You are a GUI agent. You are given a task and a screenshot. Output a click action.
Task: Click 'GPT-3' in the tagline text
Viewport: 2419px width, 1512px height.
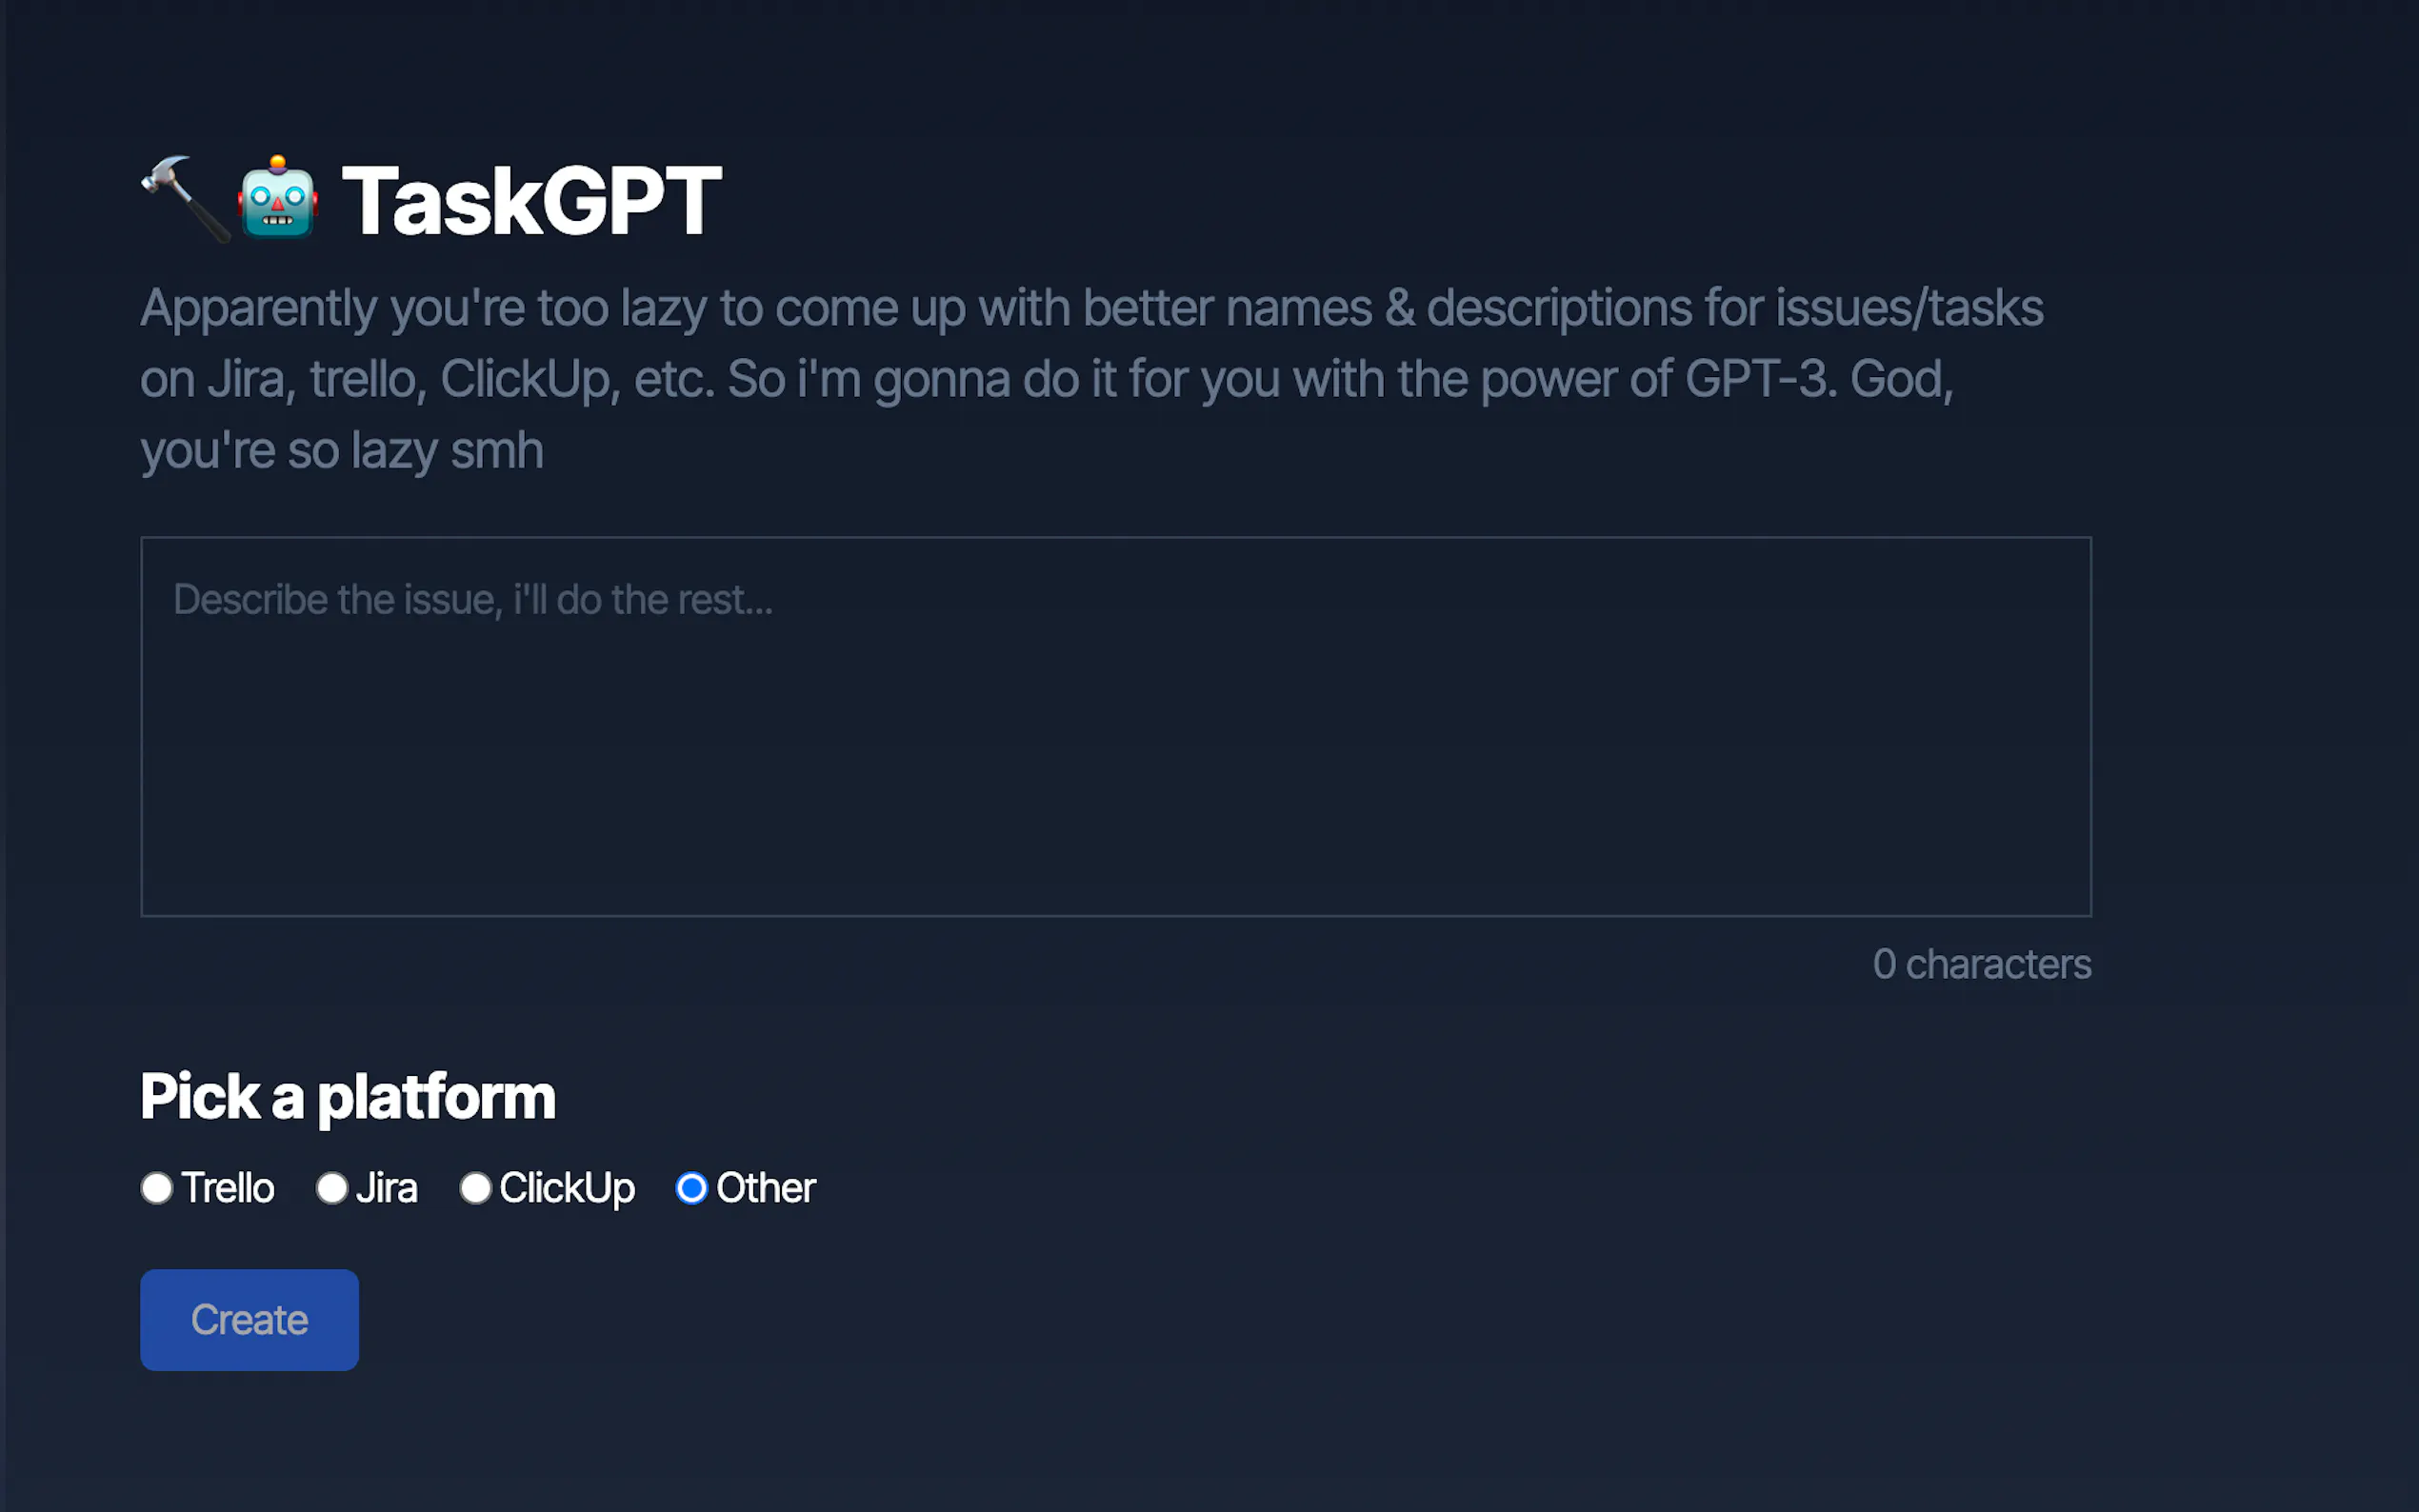(1759, 379)
